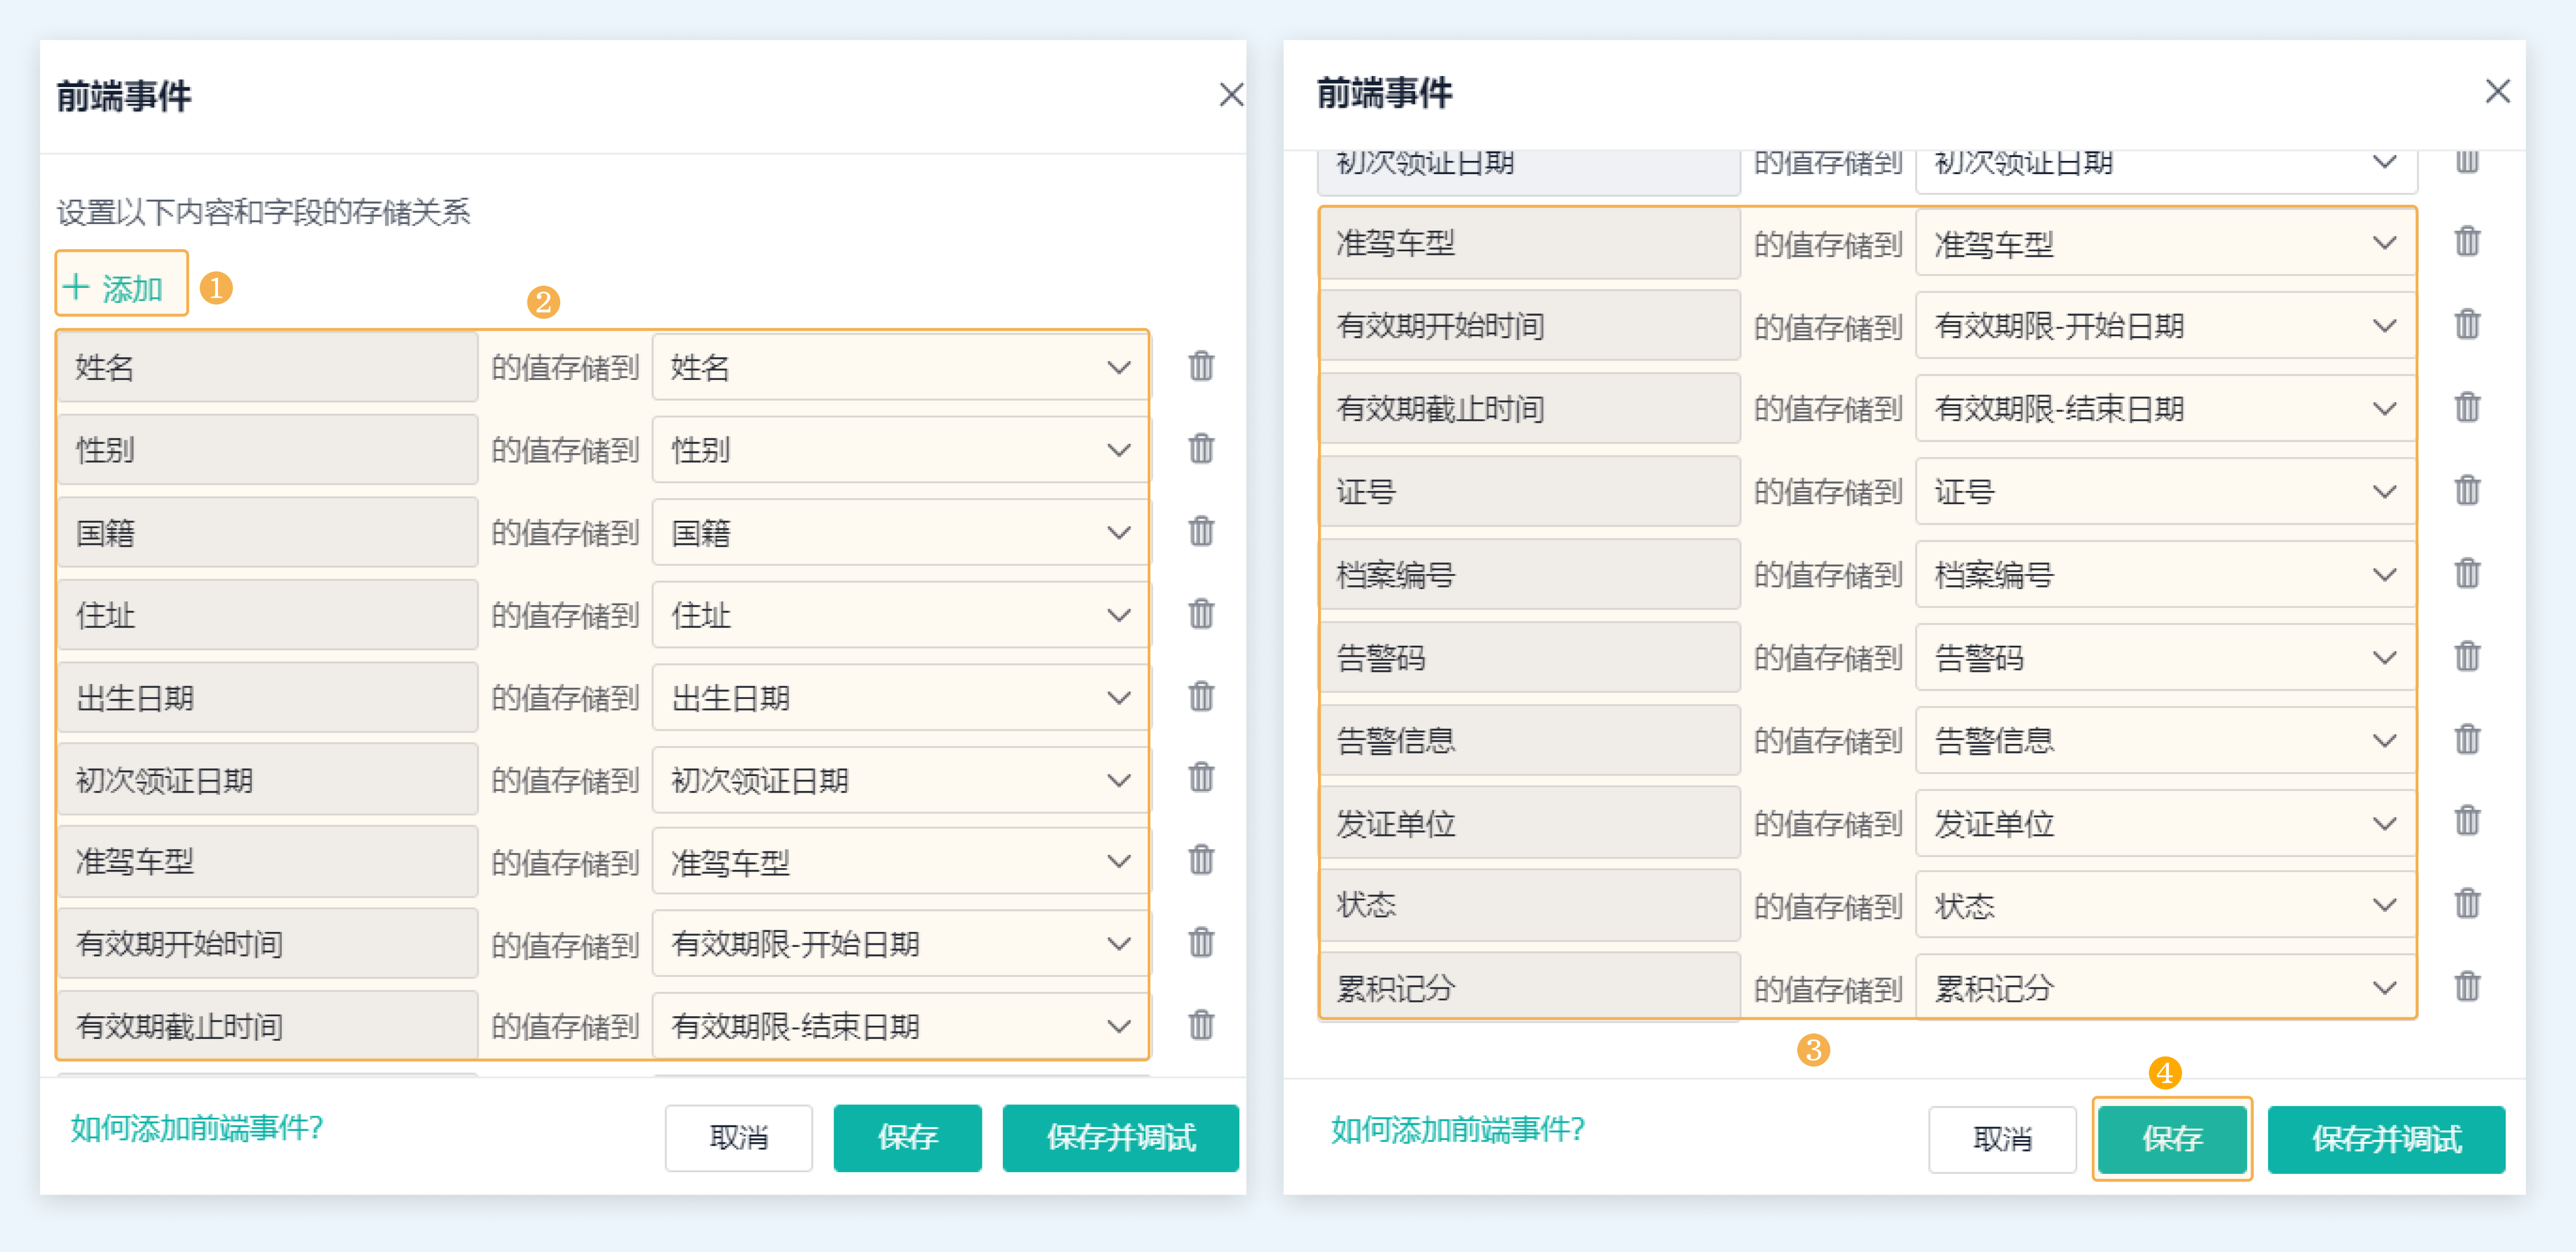The width and height of the screenshot is (2576, 1252).
Task: Open the 性别 target field dropdown
Action: point(899,450)
